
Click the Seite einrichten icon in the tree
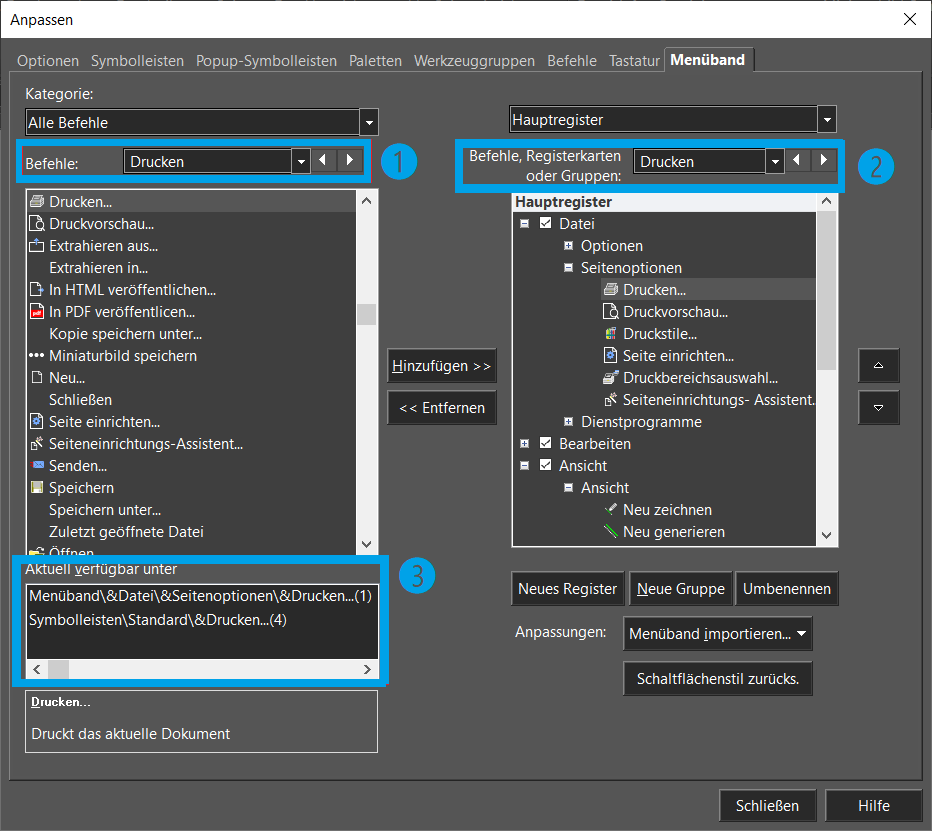click(610, 355)
